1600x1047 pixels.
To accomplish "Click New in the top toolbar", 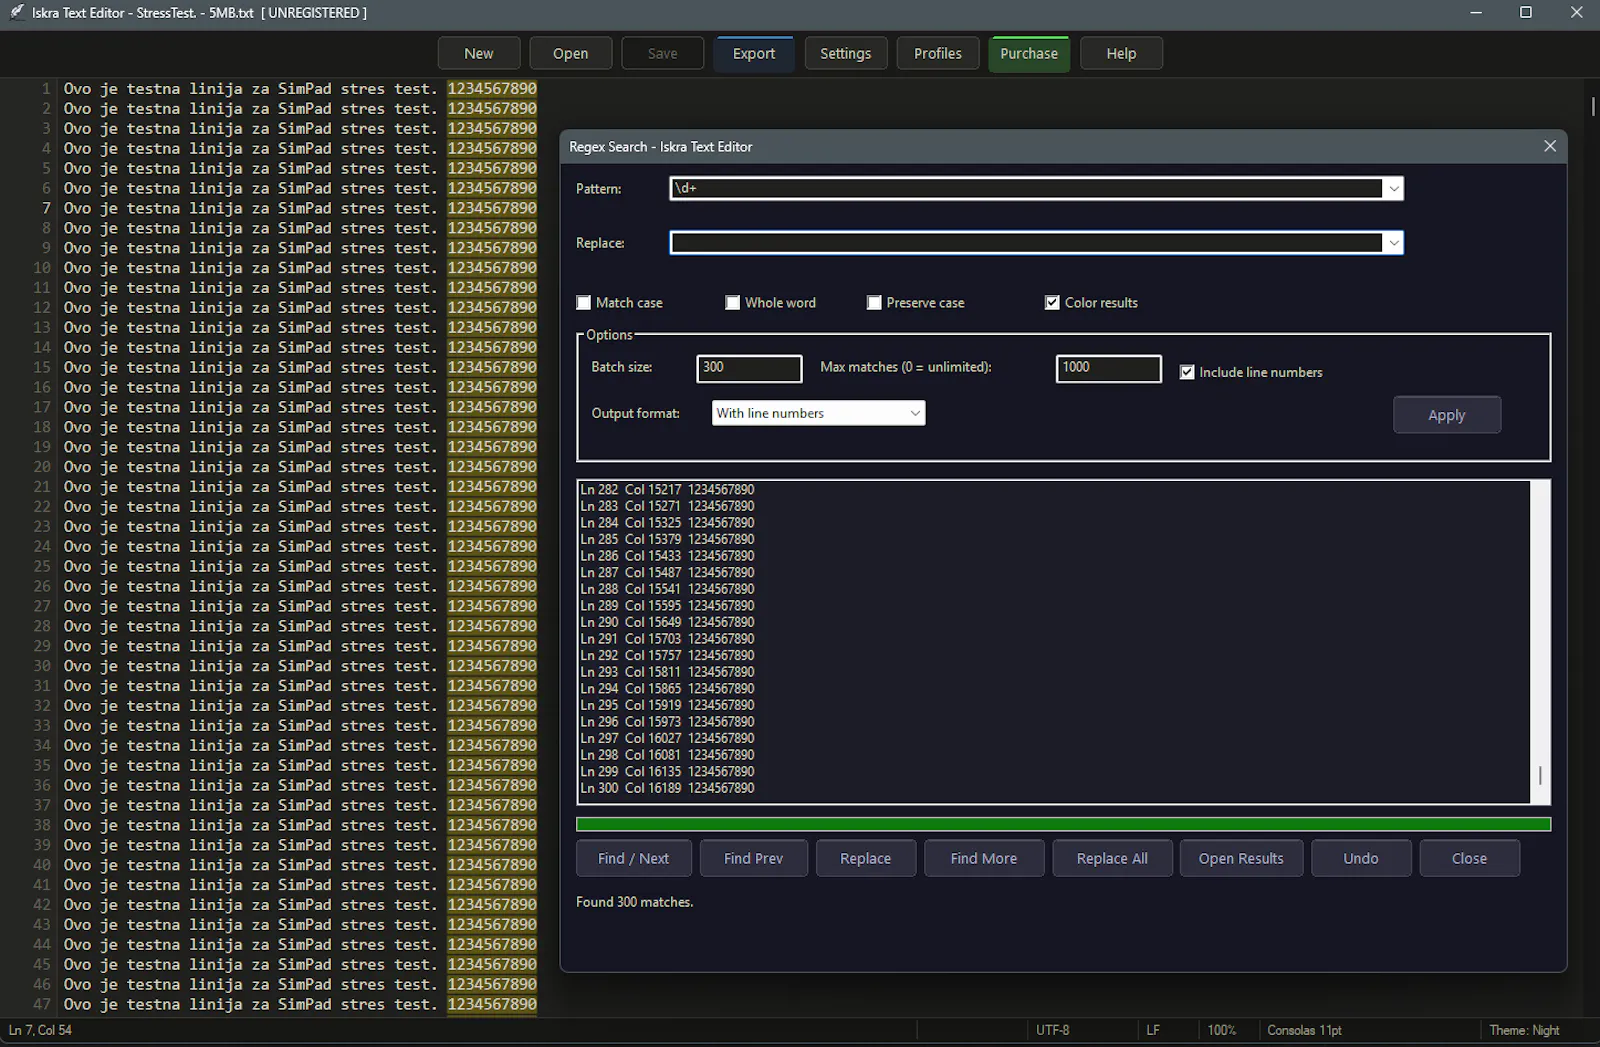I will [479, 54].
